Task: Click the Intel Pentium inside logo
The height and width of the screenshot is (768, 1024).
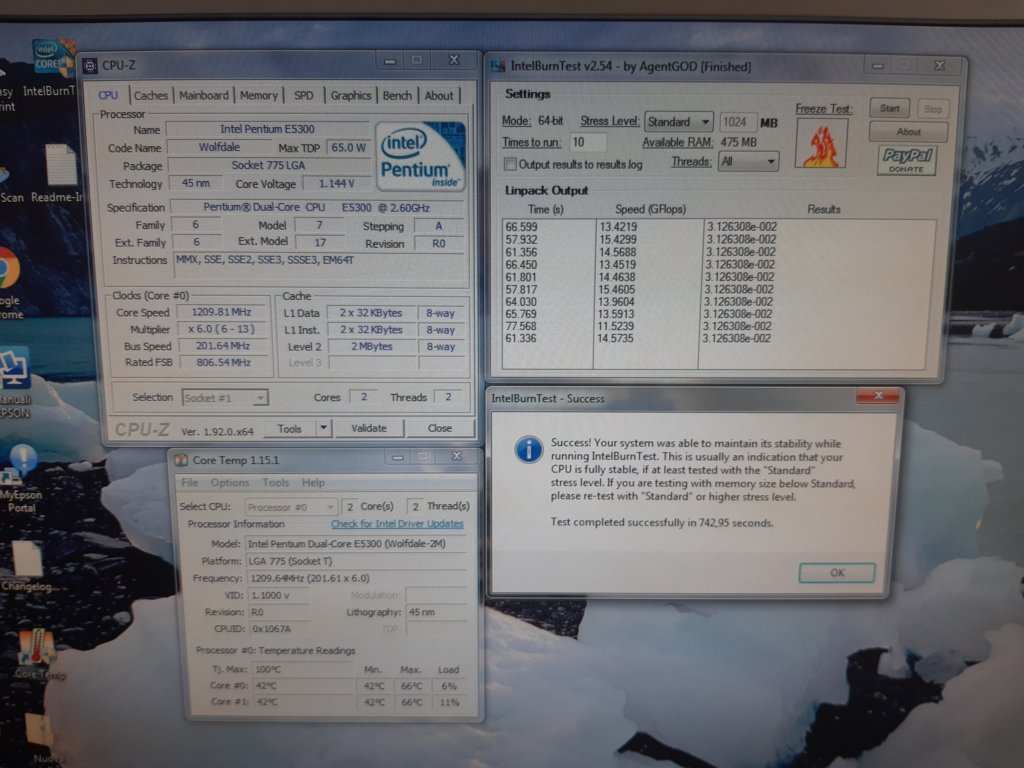Action: click(421, 157)
